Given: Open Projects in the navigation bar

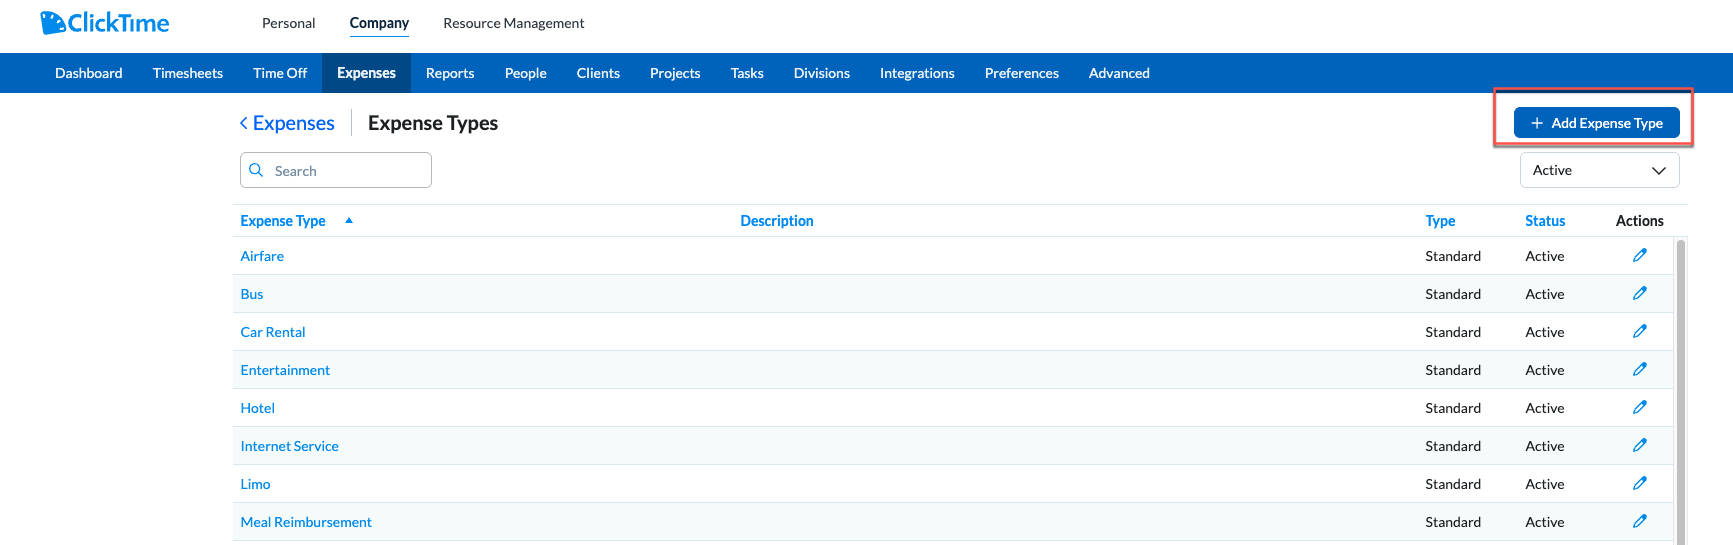Looking at the screenshot, I should 675,73.
